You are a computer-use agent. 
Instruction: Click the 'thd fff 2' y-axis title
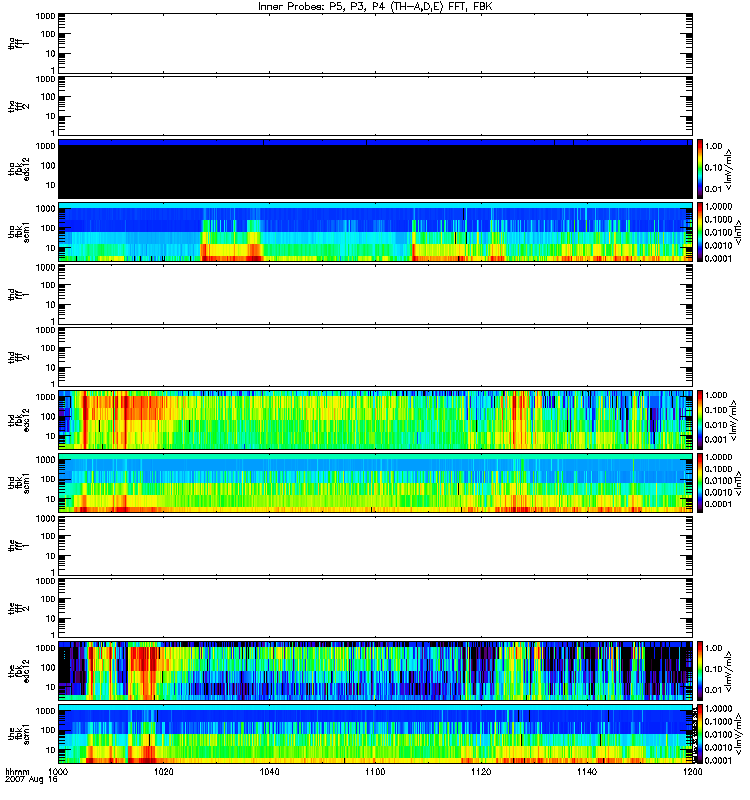coord(19,358)
